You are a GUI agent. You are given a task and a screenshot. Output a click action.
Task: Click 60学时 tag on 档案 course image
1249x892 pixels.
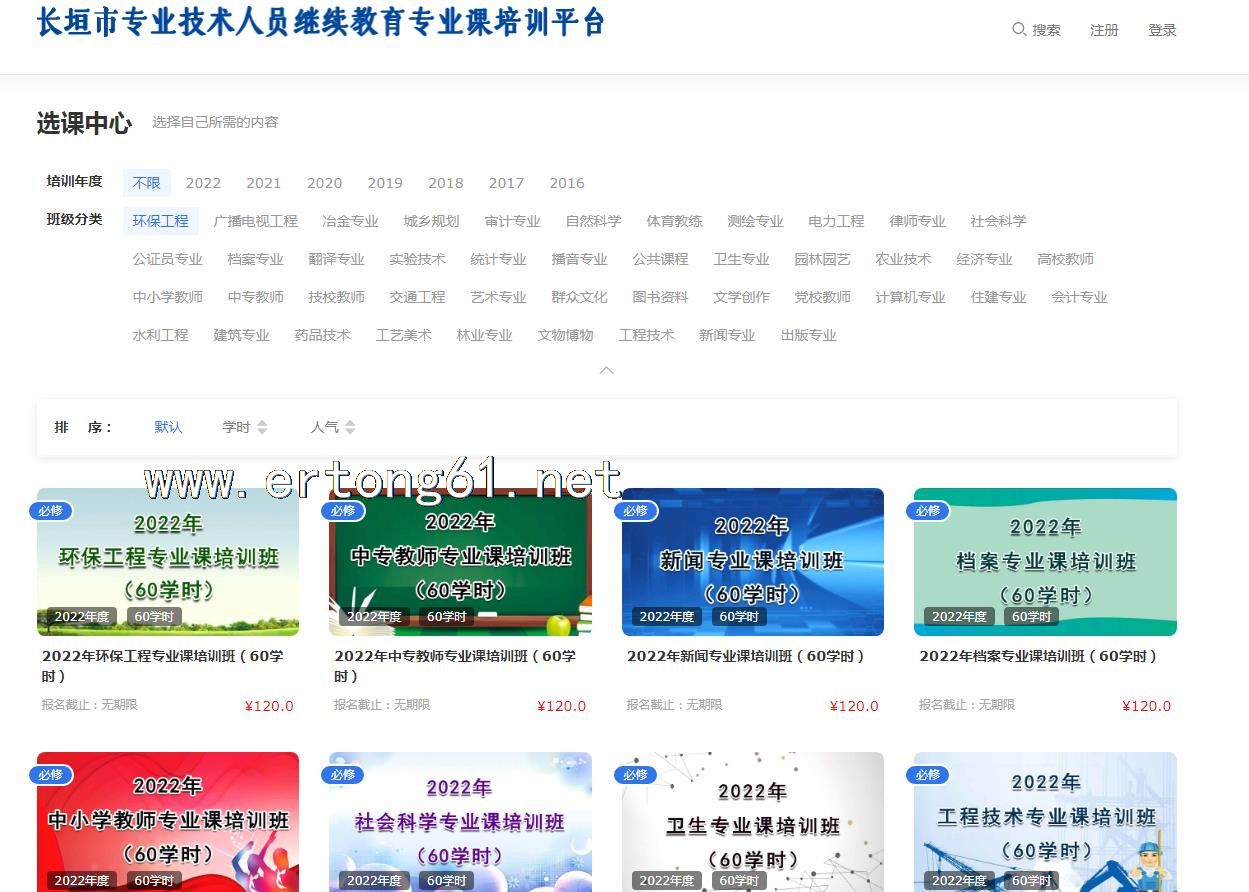[1031, 617]
